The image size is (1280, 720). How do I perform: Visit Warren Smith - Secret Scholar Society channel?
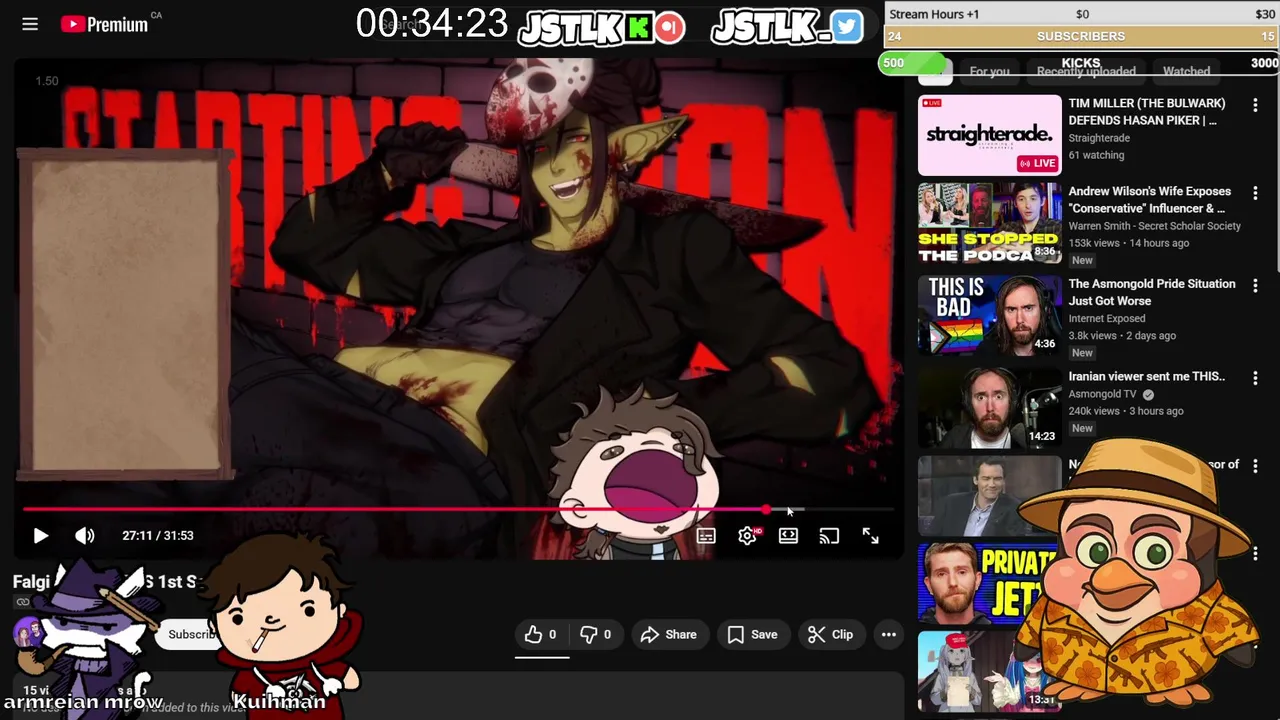coord(1154,226)
